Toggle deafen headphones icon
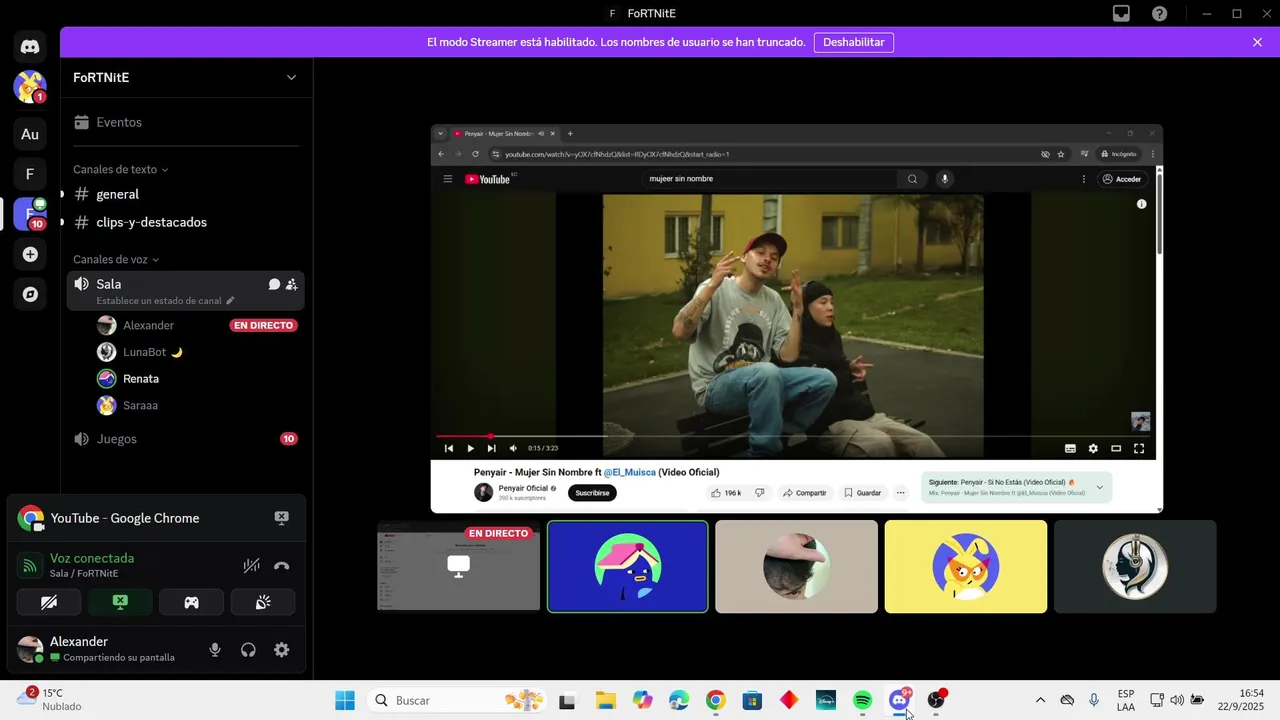Image resolution: width=1280 pixels, height=720 pixels. click(248, 650)
